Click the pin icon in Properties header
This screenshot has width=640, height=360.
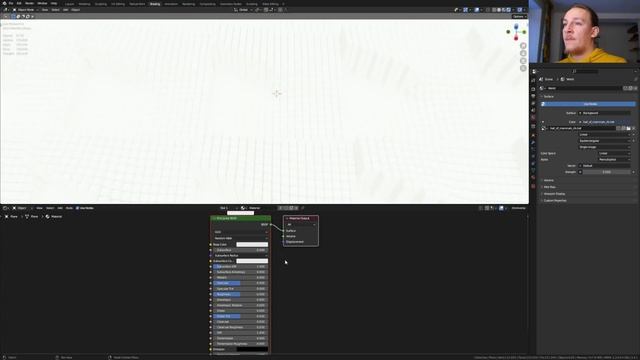(636, 79)
